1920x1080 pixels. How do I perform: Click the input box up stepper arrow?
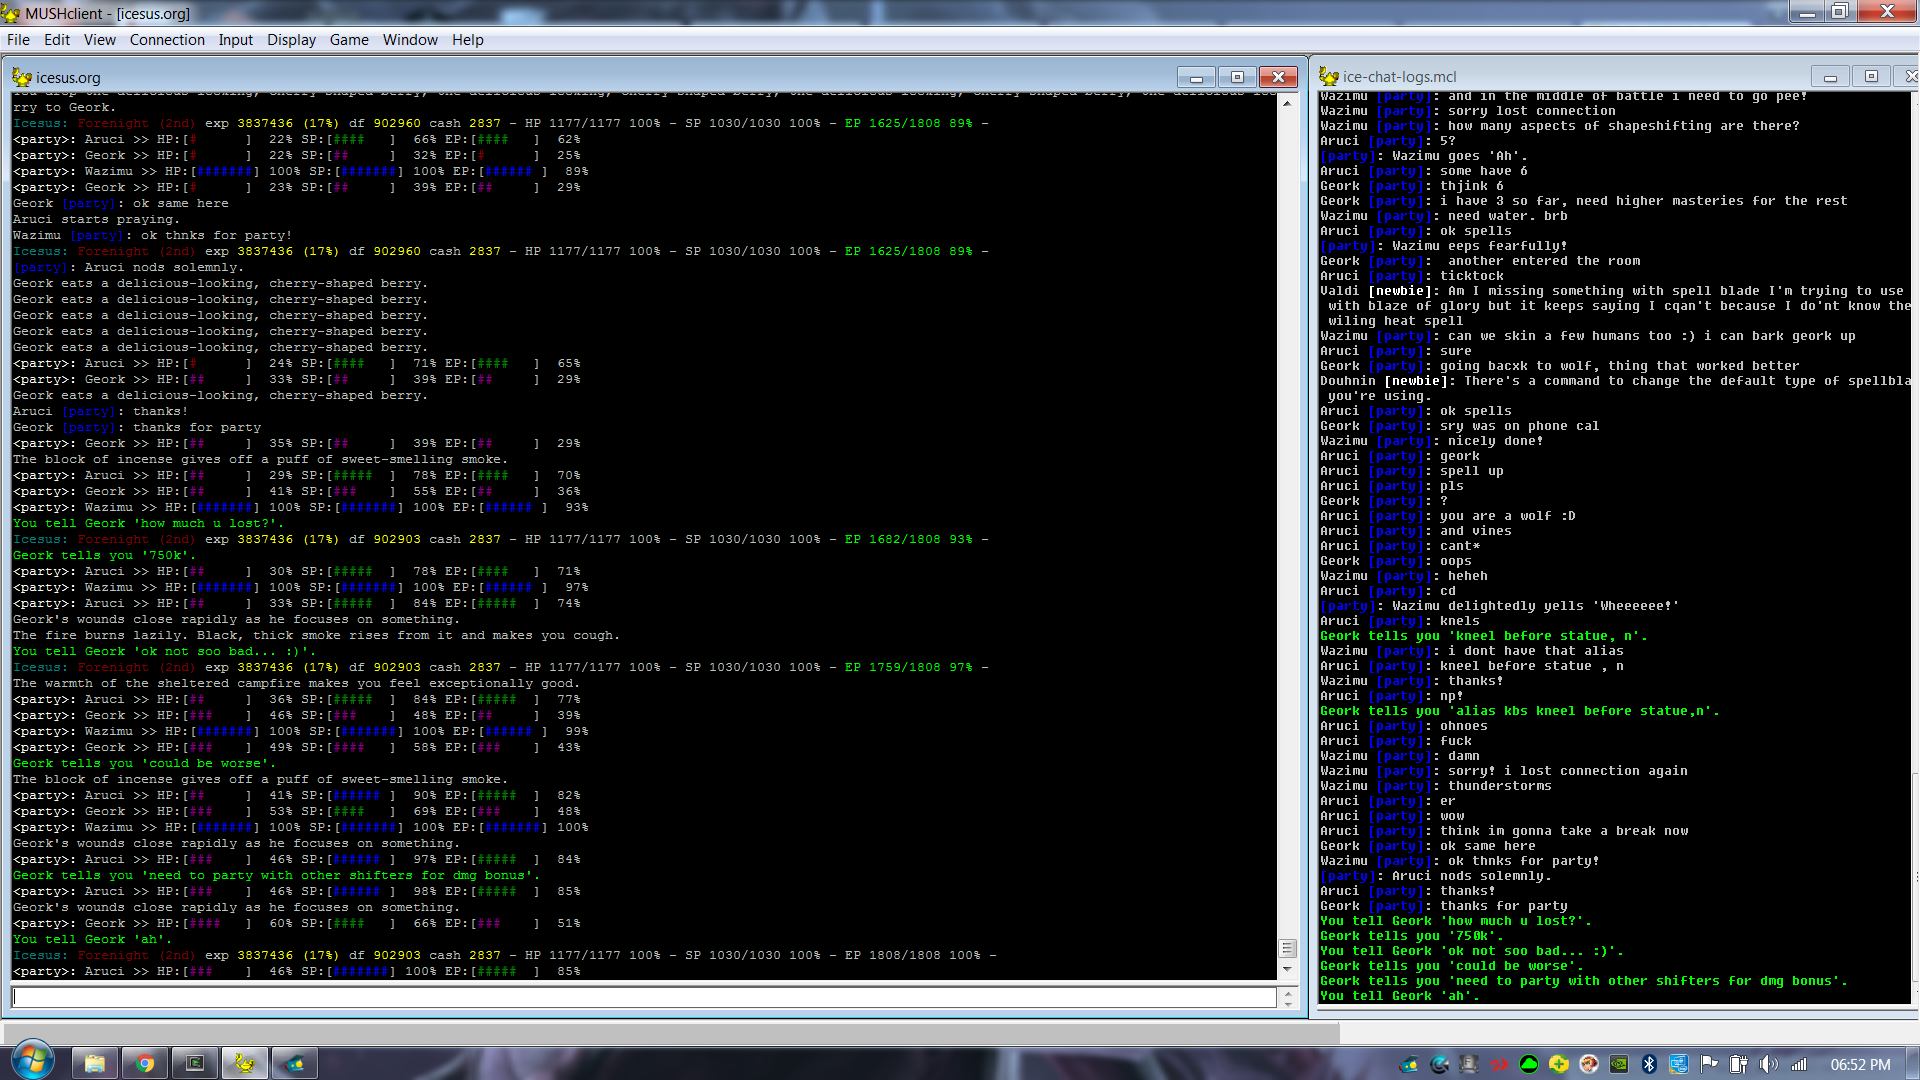coord(1288,992)
